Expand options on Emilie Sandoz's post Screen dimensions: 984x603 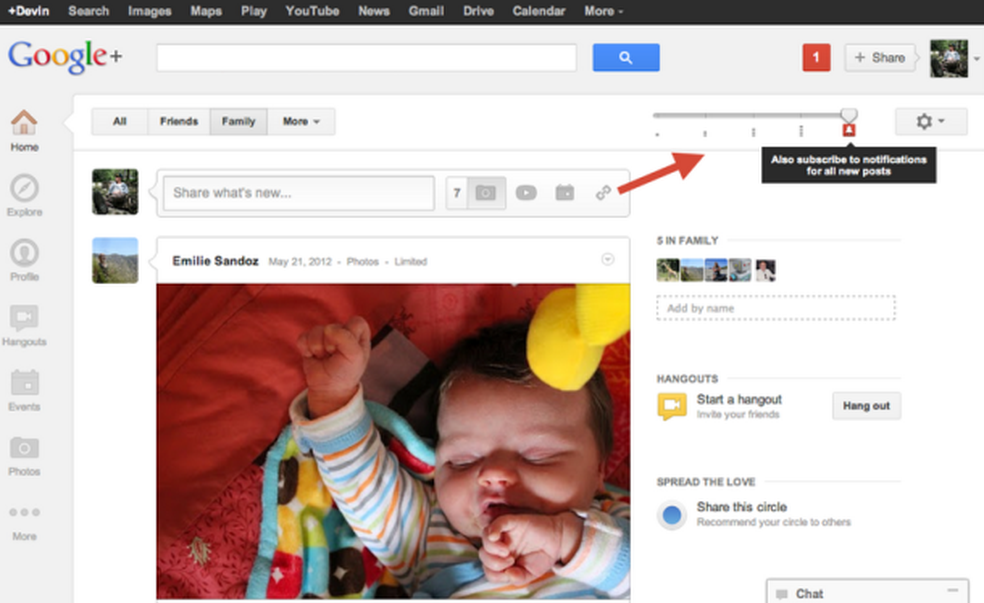(x=607, y=258)
